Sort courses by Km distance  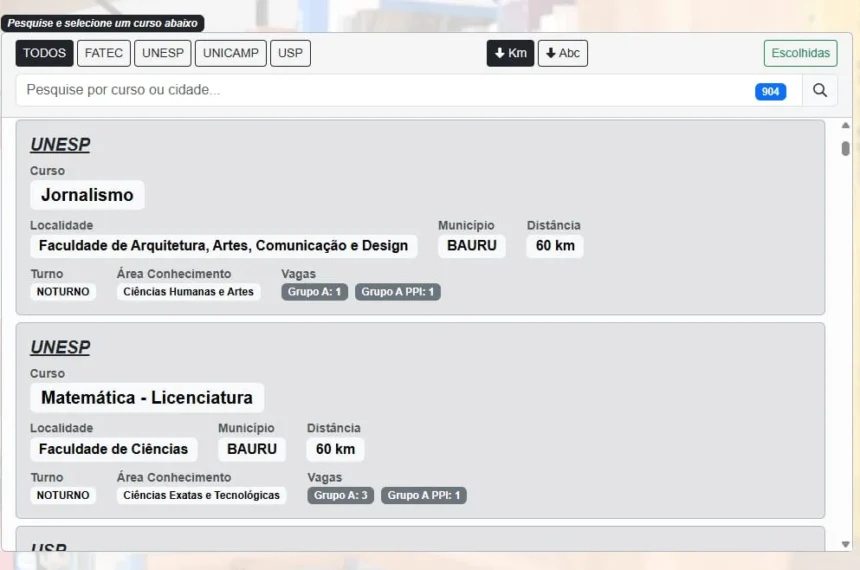tap(510, 53)
